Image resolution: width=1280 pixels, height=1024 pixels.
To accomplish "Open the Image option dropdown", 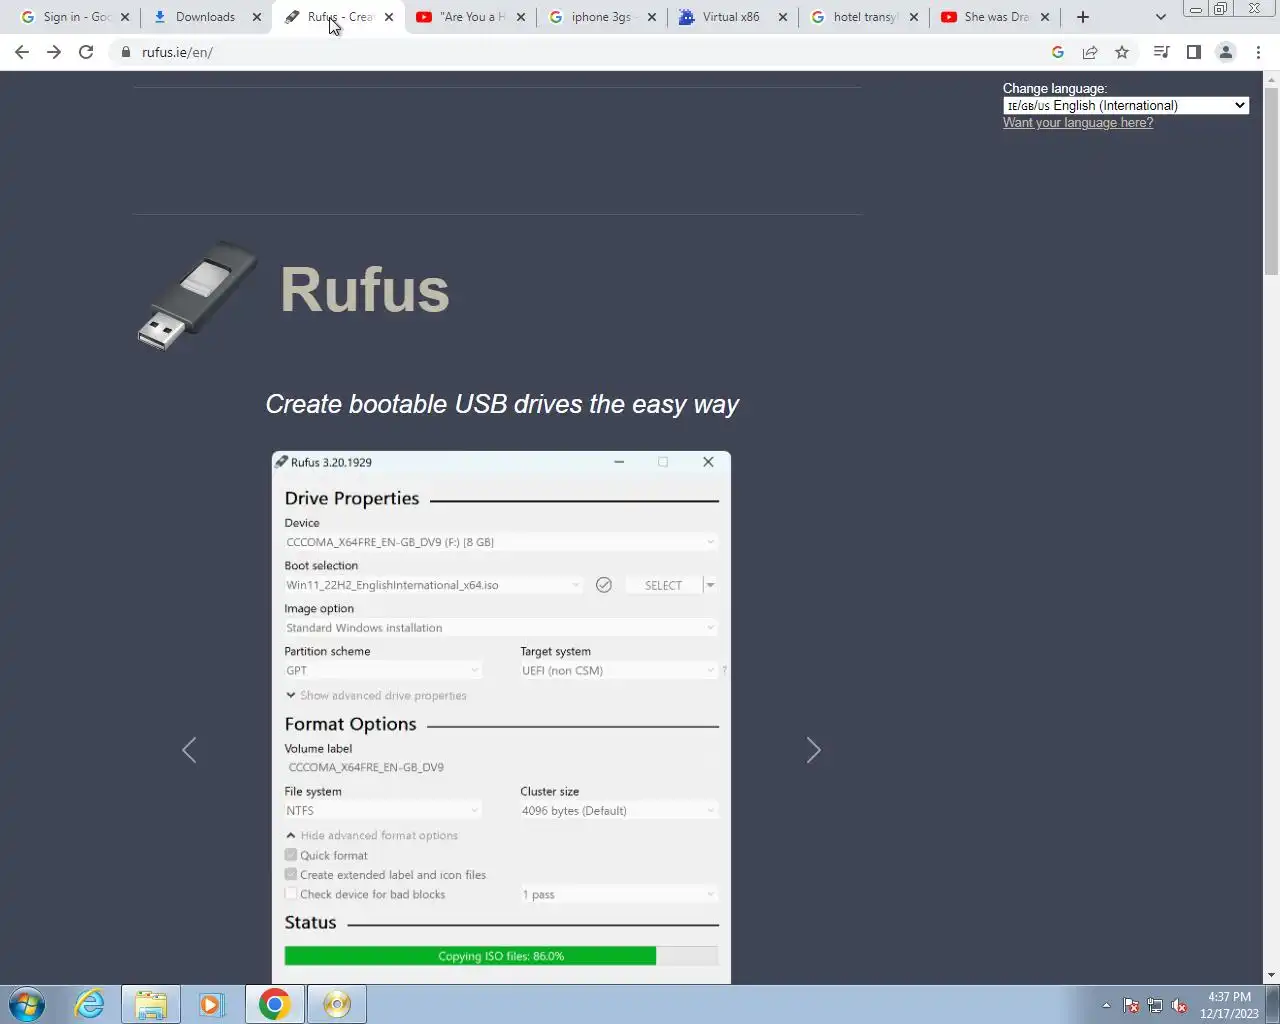I will (x=501, y=628).
